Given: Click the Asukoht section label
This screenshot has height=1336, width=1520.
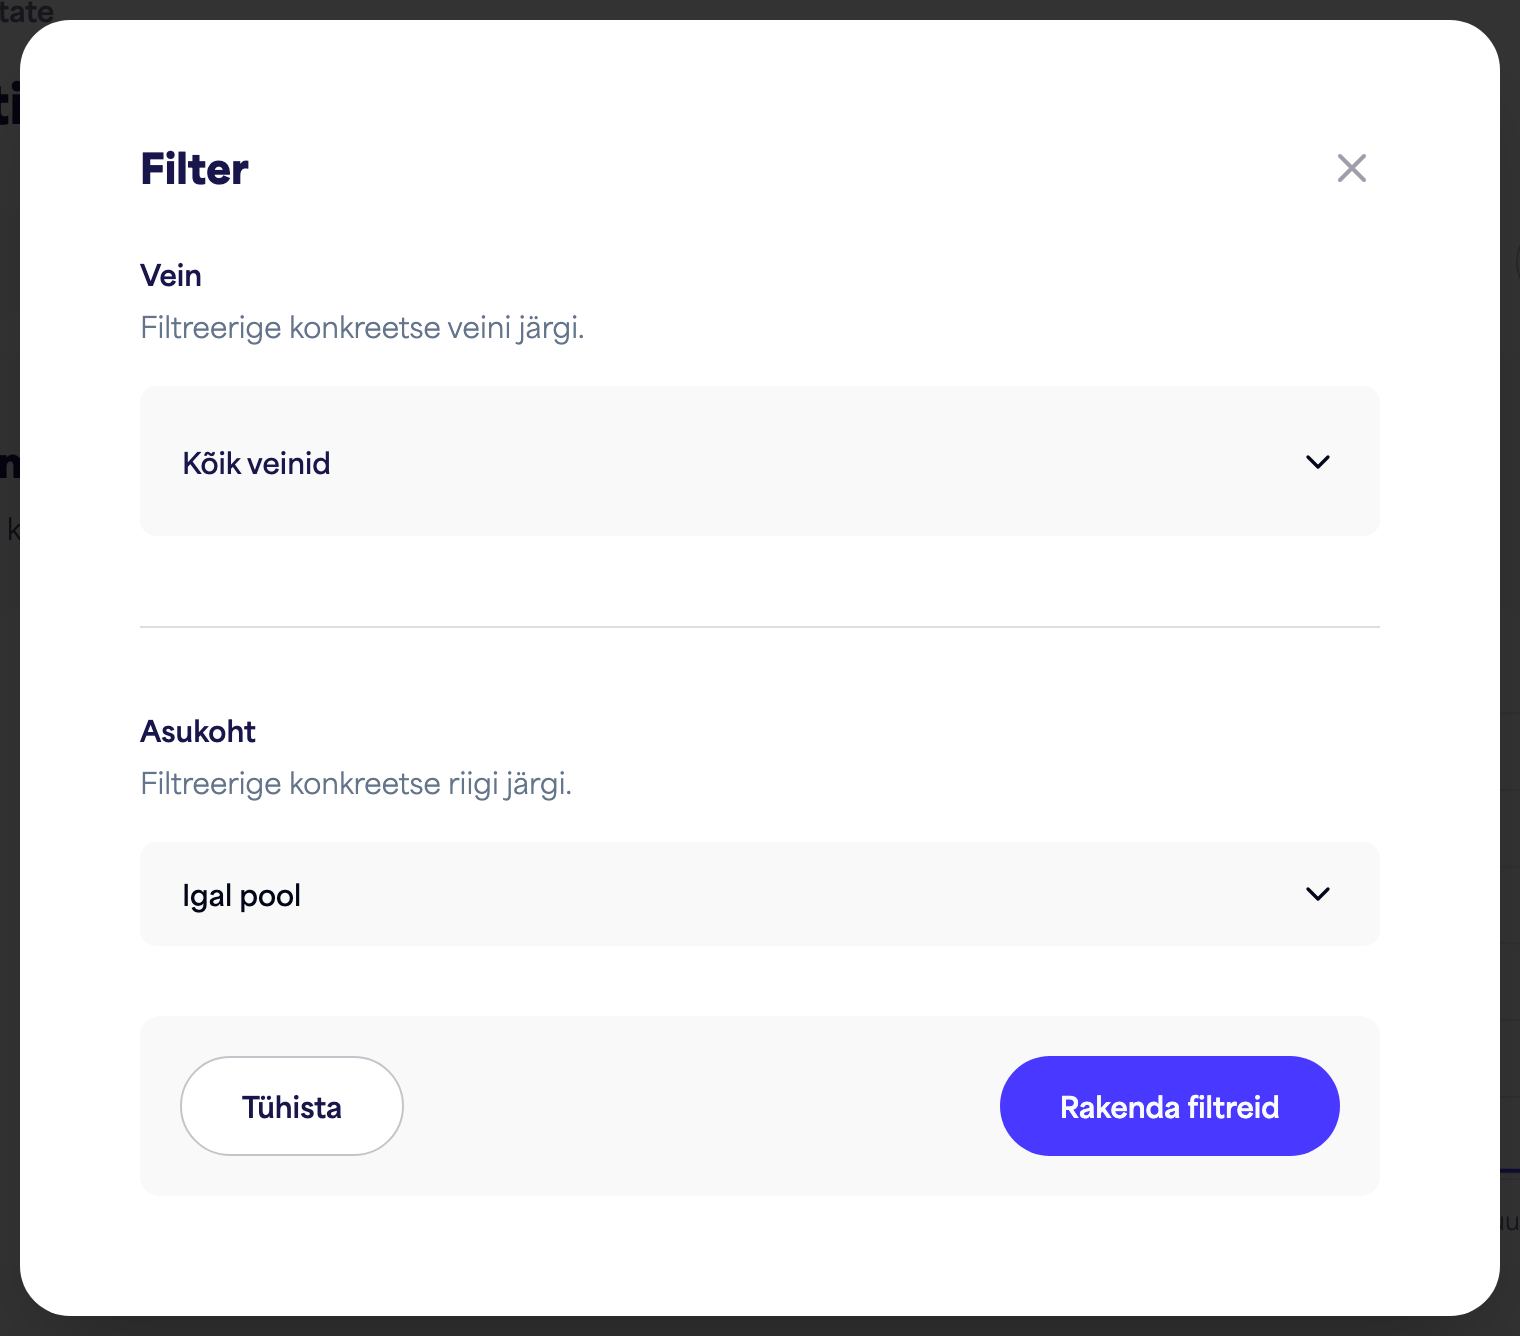Looking at the screenshot, I should 198,731.
